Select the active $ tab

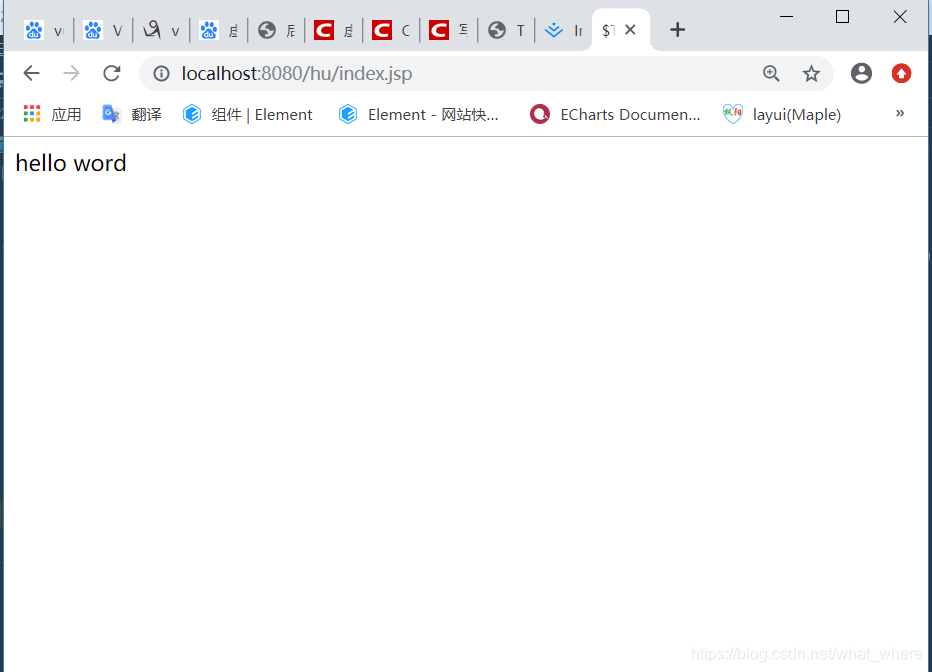click(609, 30)
